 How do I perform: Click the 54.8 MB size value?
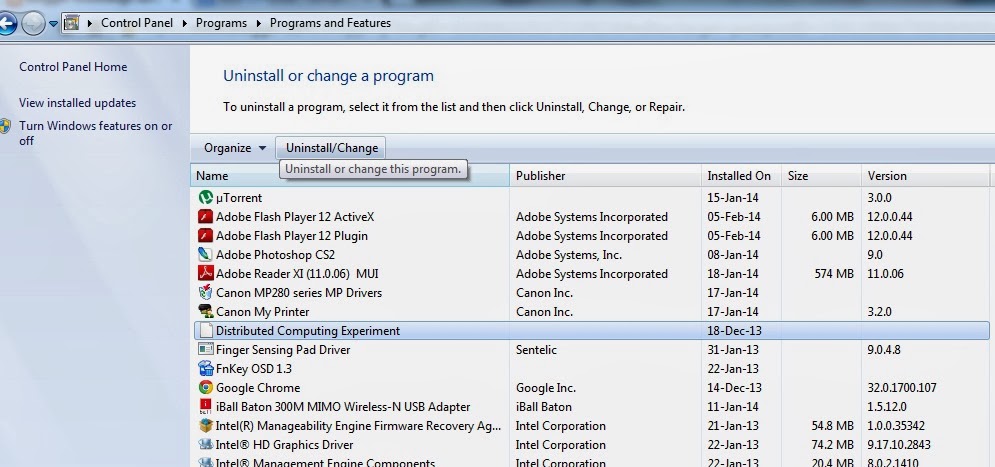(x=833, y=426)
